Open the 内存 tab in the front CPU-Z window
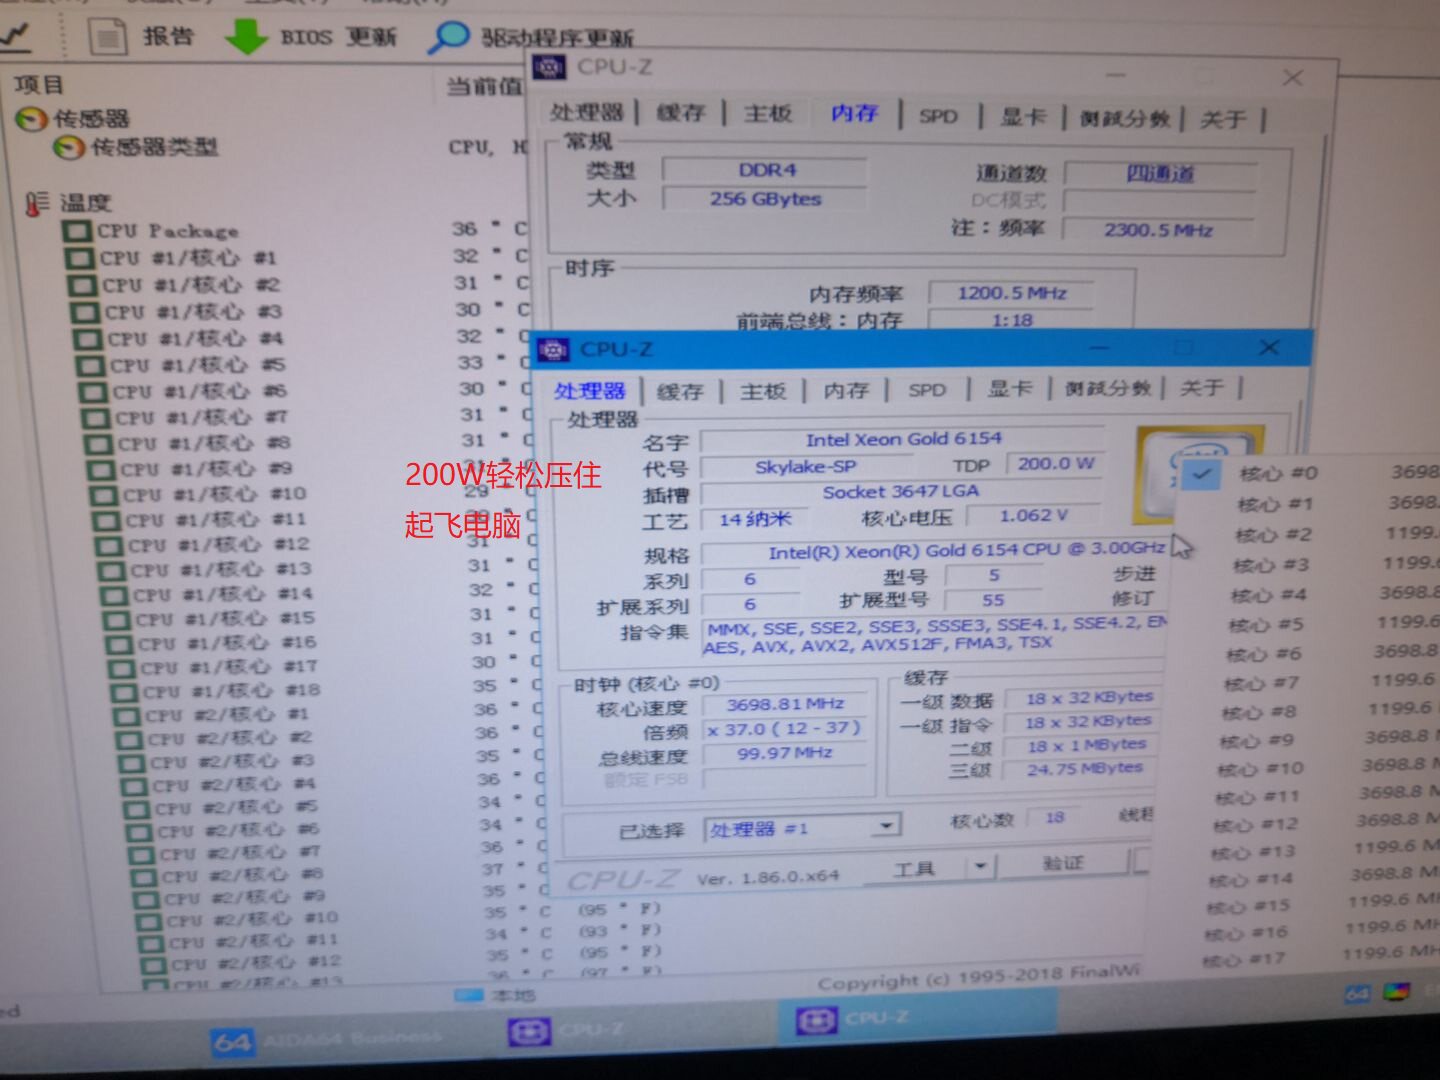1440x1080 pixels. (846, 390)
